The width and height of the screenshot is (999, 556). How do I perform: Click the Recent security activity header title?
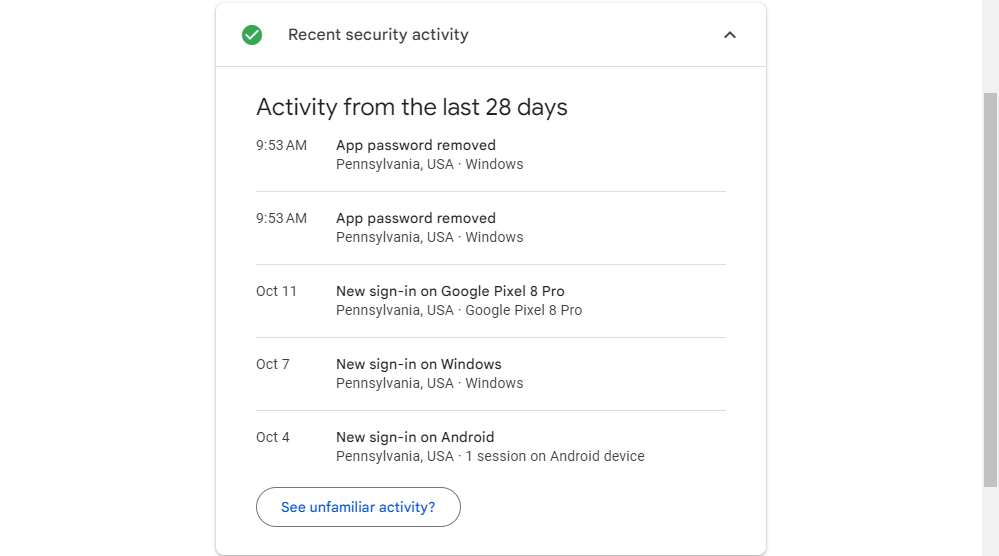pos(378,35)
